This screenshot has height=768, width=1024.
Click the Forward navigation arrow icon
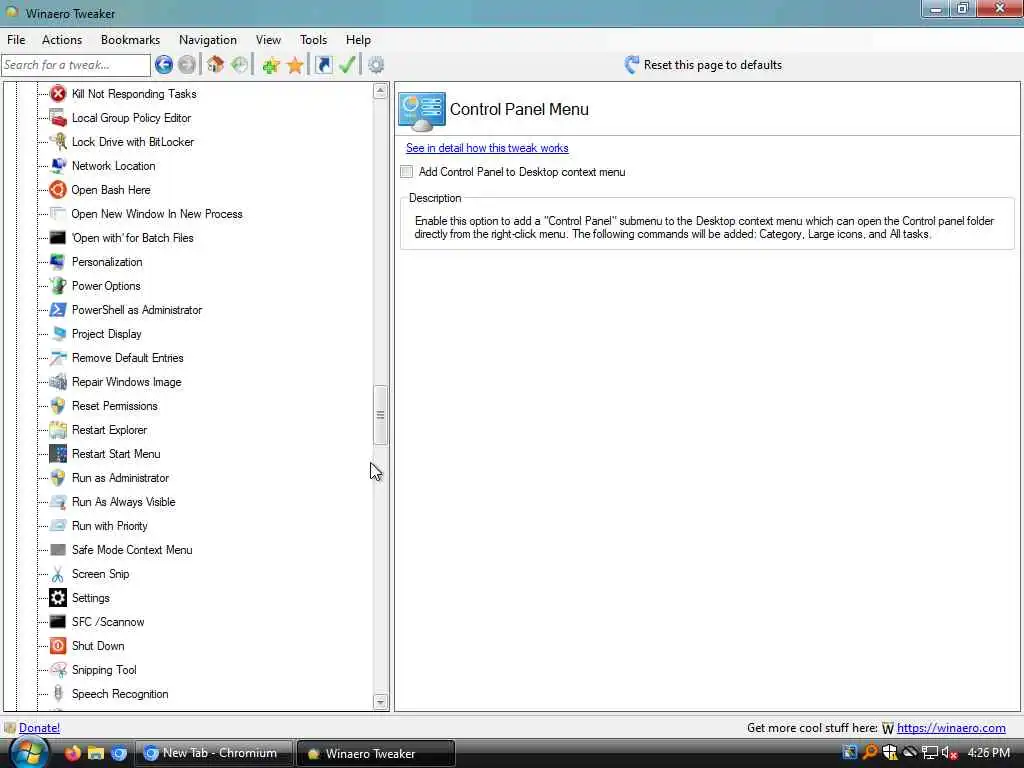tap(187, 65)
